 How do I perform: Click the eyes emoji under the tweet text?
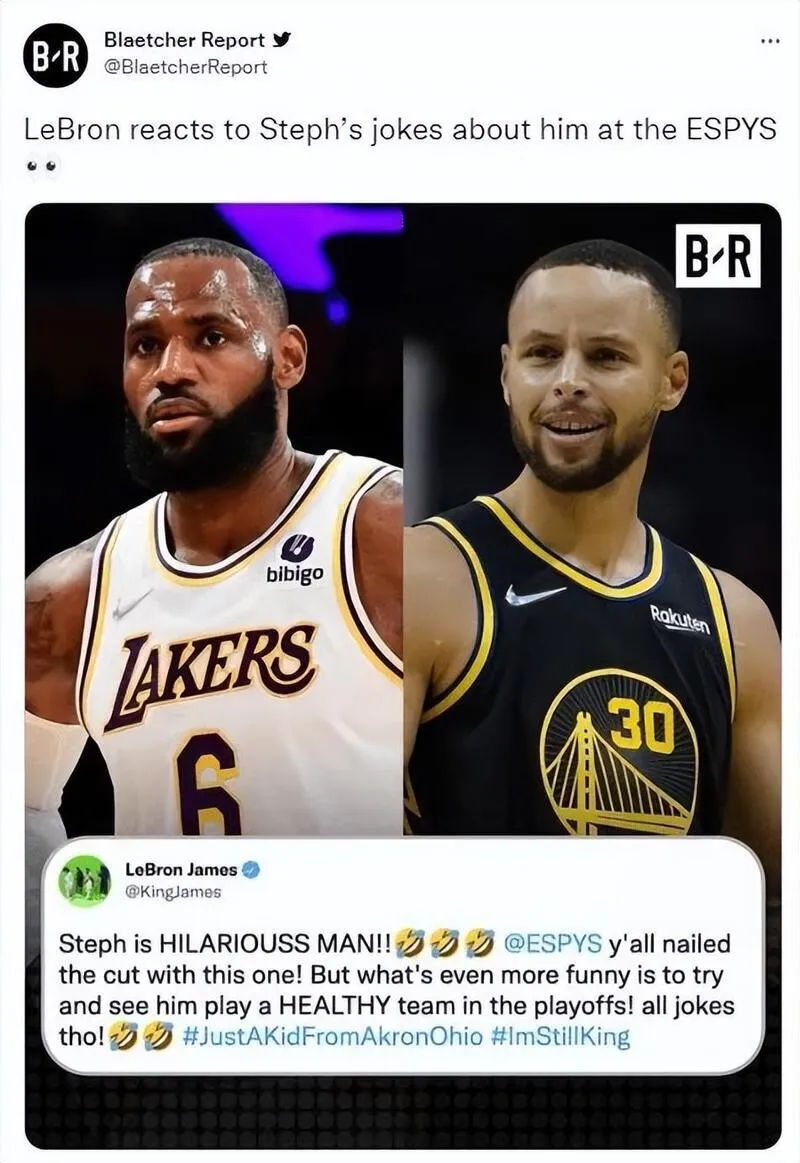[41, 166]
